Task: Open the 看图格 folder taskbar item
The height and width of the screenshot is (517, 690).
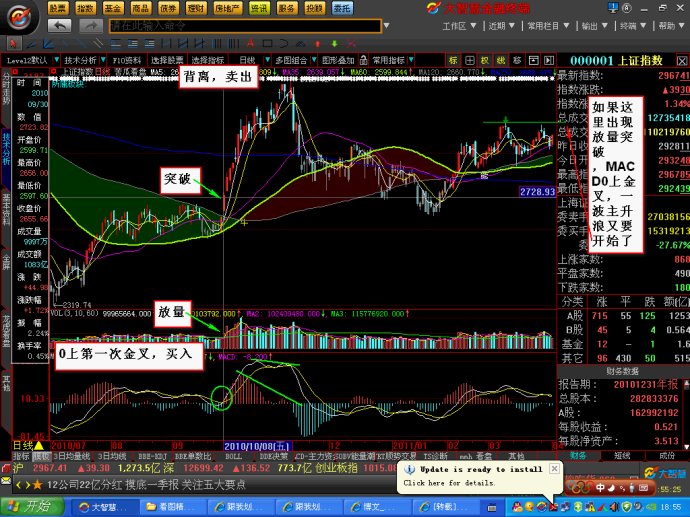Action: (x=172, y=507)
